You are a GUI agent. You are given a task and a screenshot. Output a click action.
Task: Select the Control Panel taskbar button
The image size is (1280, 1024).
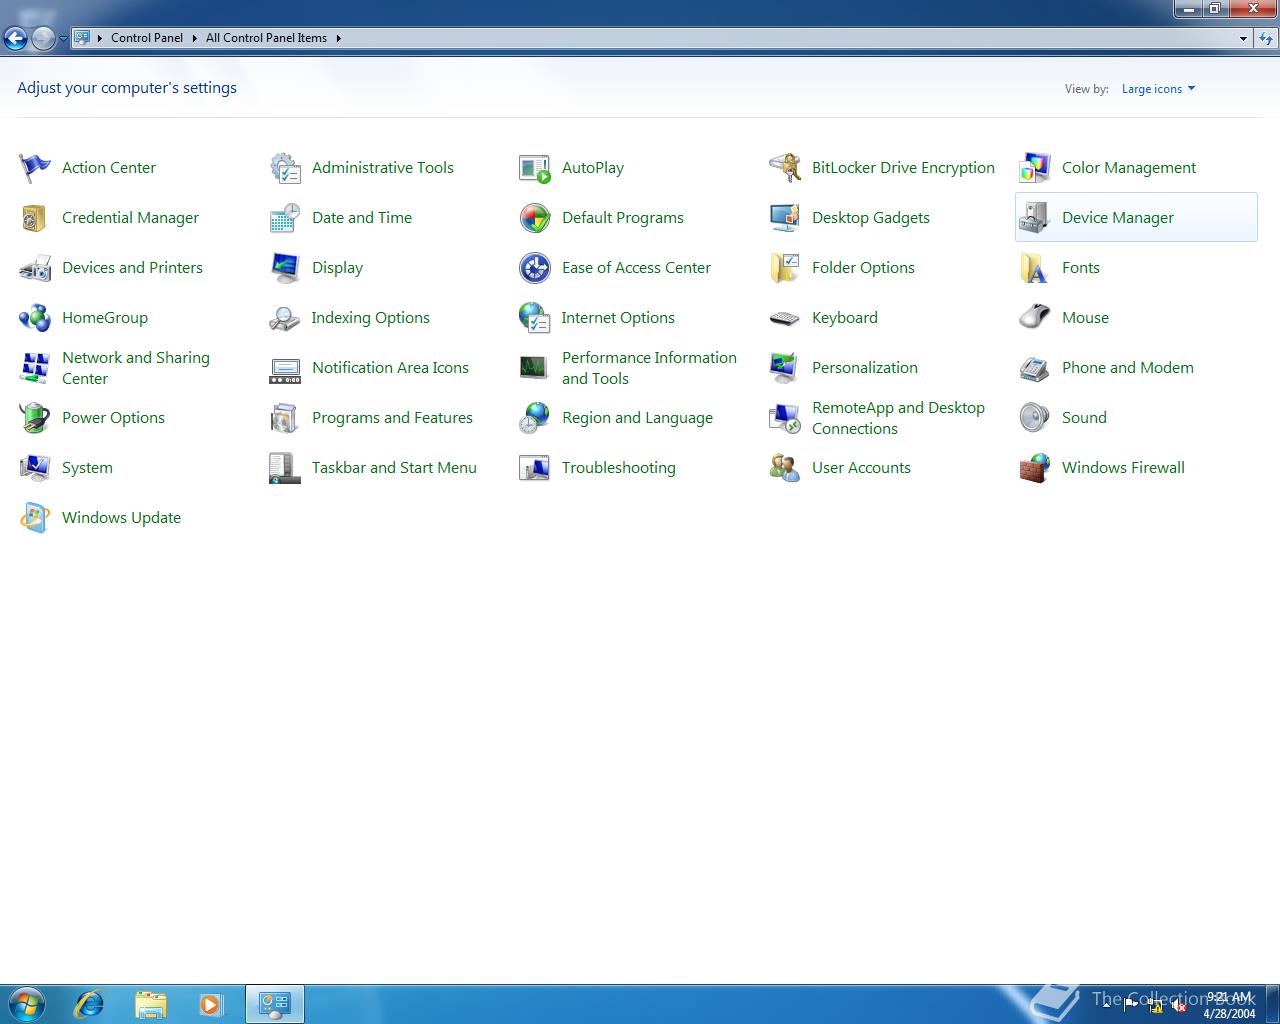point(275,1004)
